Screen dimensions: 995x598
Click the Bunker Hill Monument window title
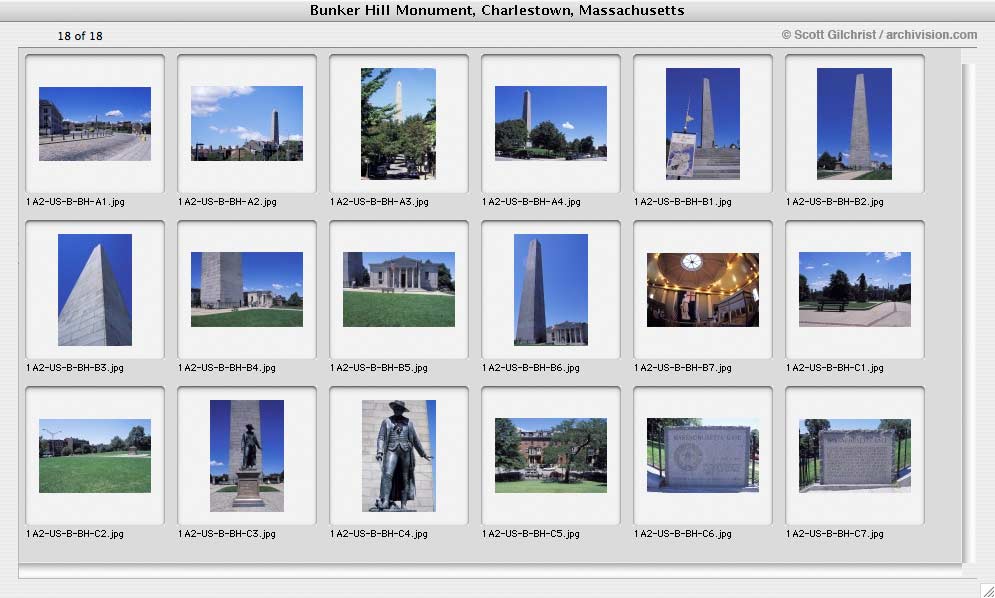tap(497, 10)
